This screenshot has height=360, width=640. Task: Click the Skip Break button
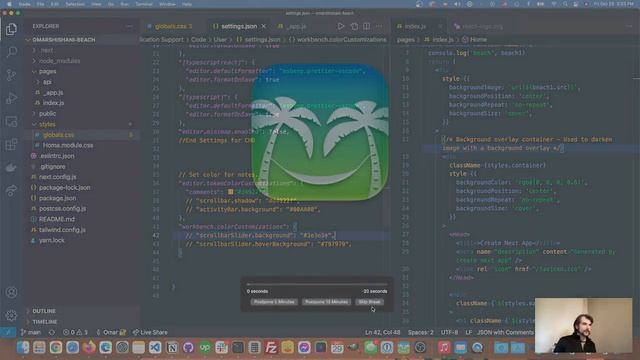(369, 302)
